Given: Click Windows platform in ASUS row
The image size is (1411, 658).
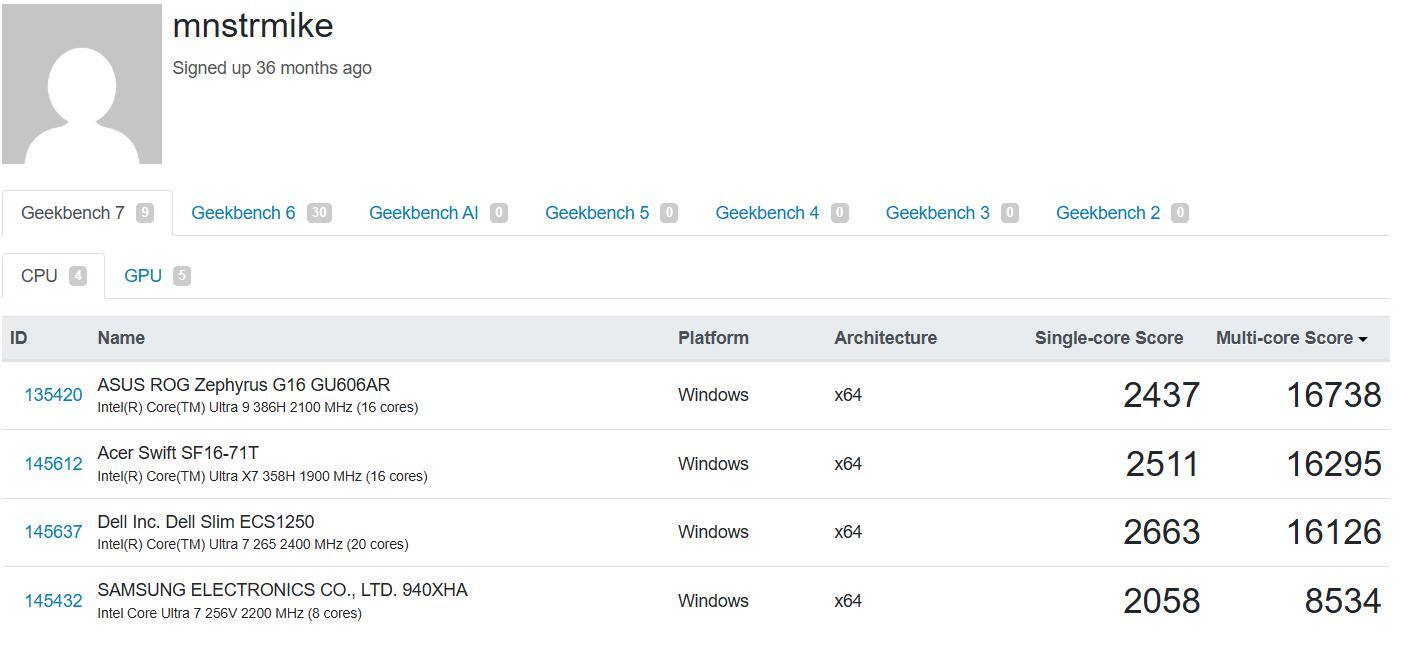Looking at the screenshot, I should [713, 395].
